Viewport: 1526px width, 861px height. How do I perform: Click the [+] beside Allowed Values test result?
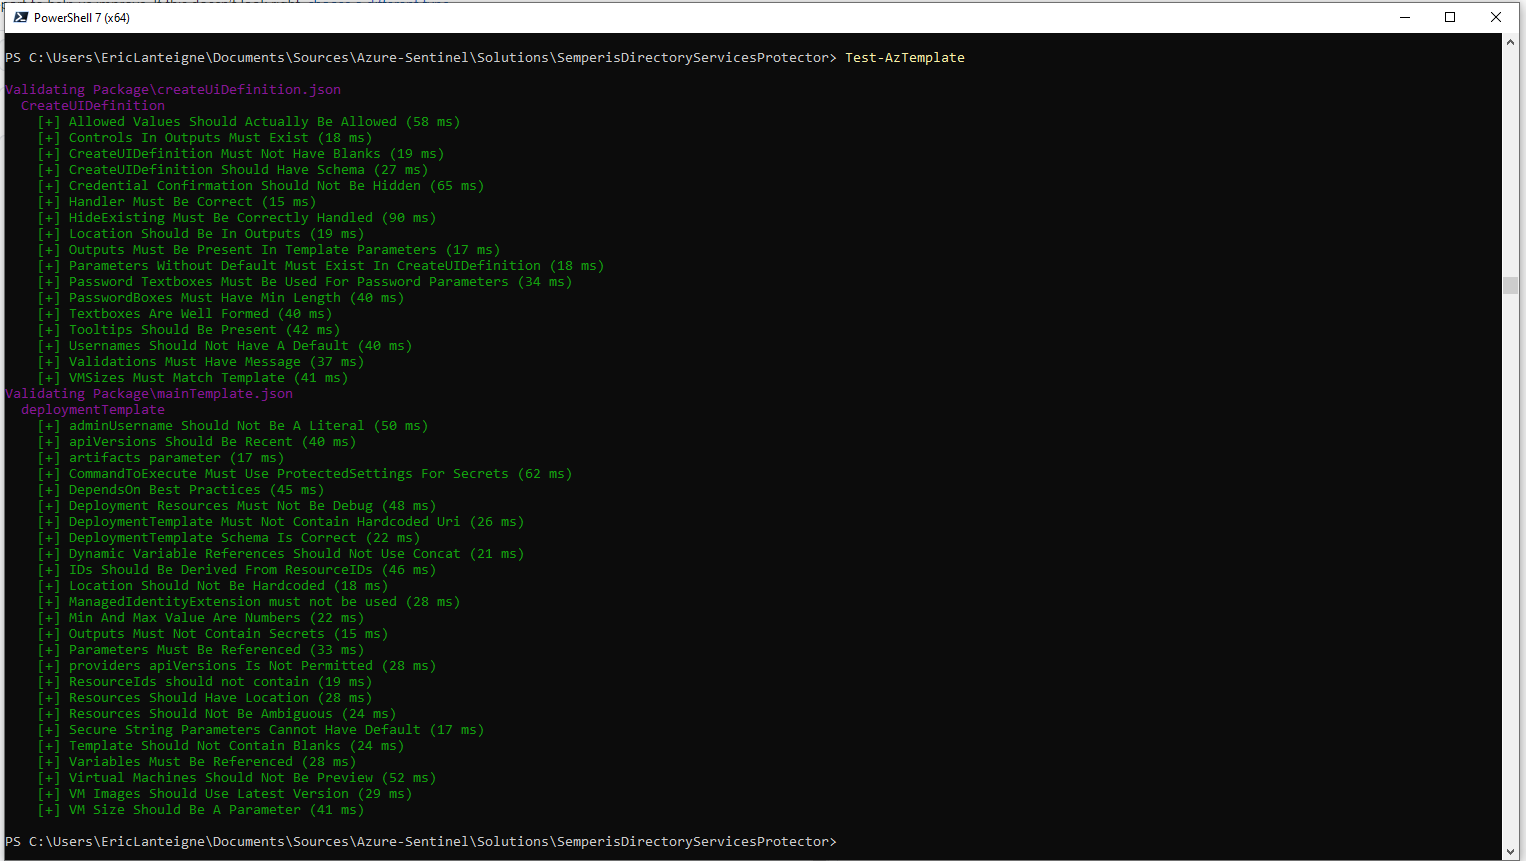48,121
